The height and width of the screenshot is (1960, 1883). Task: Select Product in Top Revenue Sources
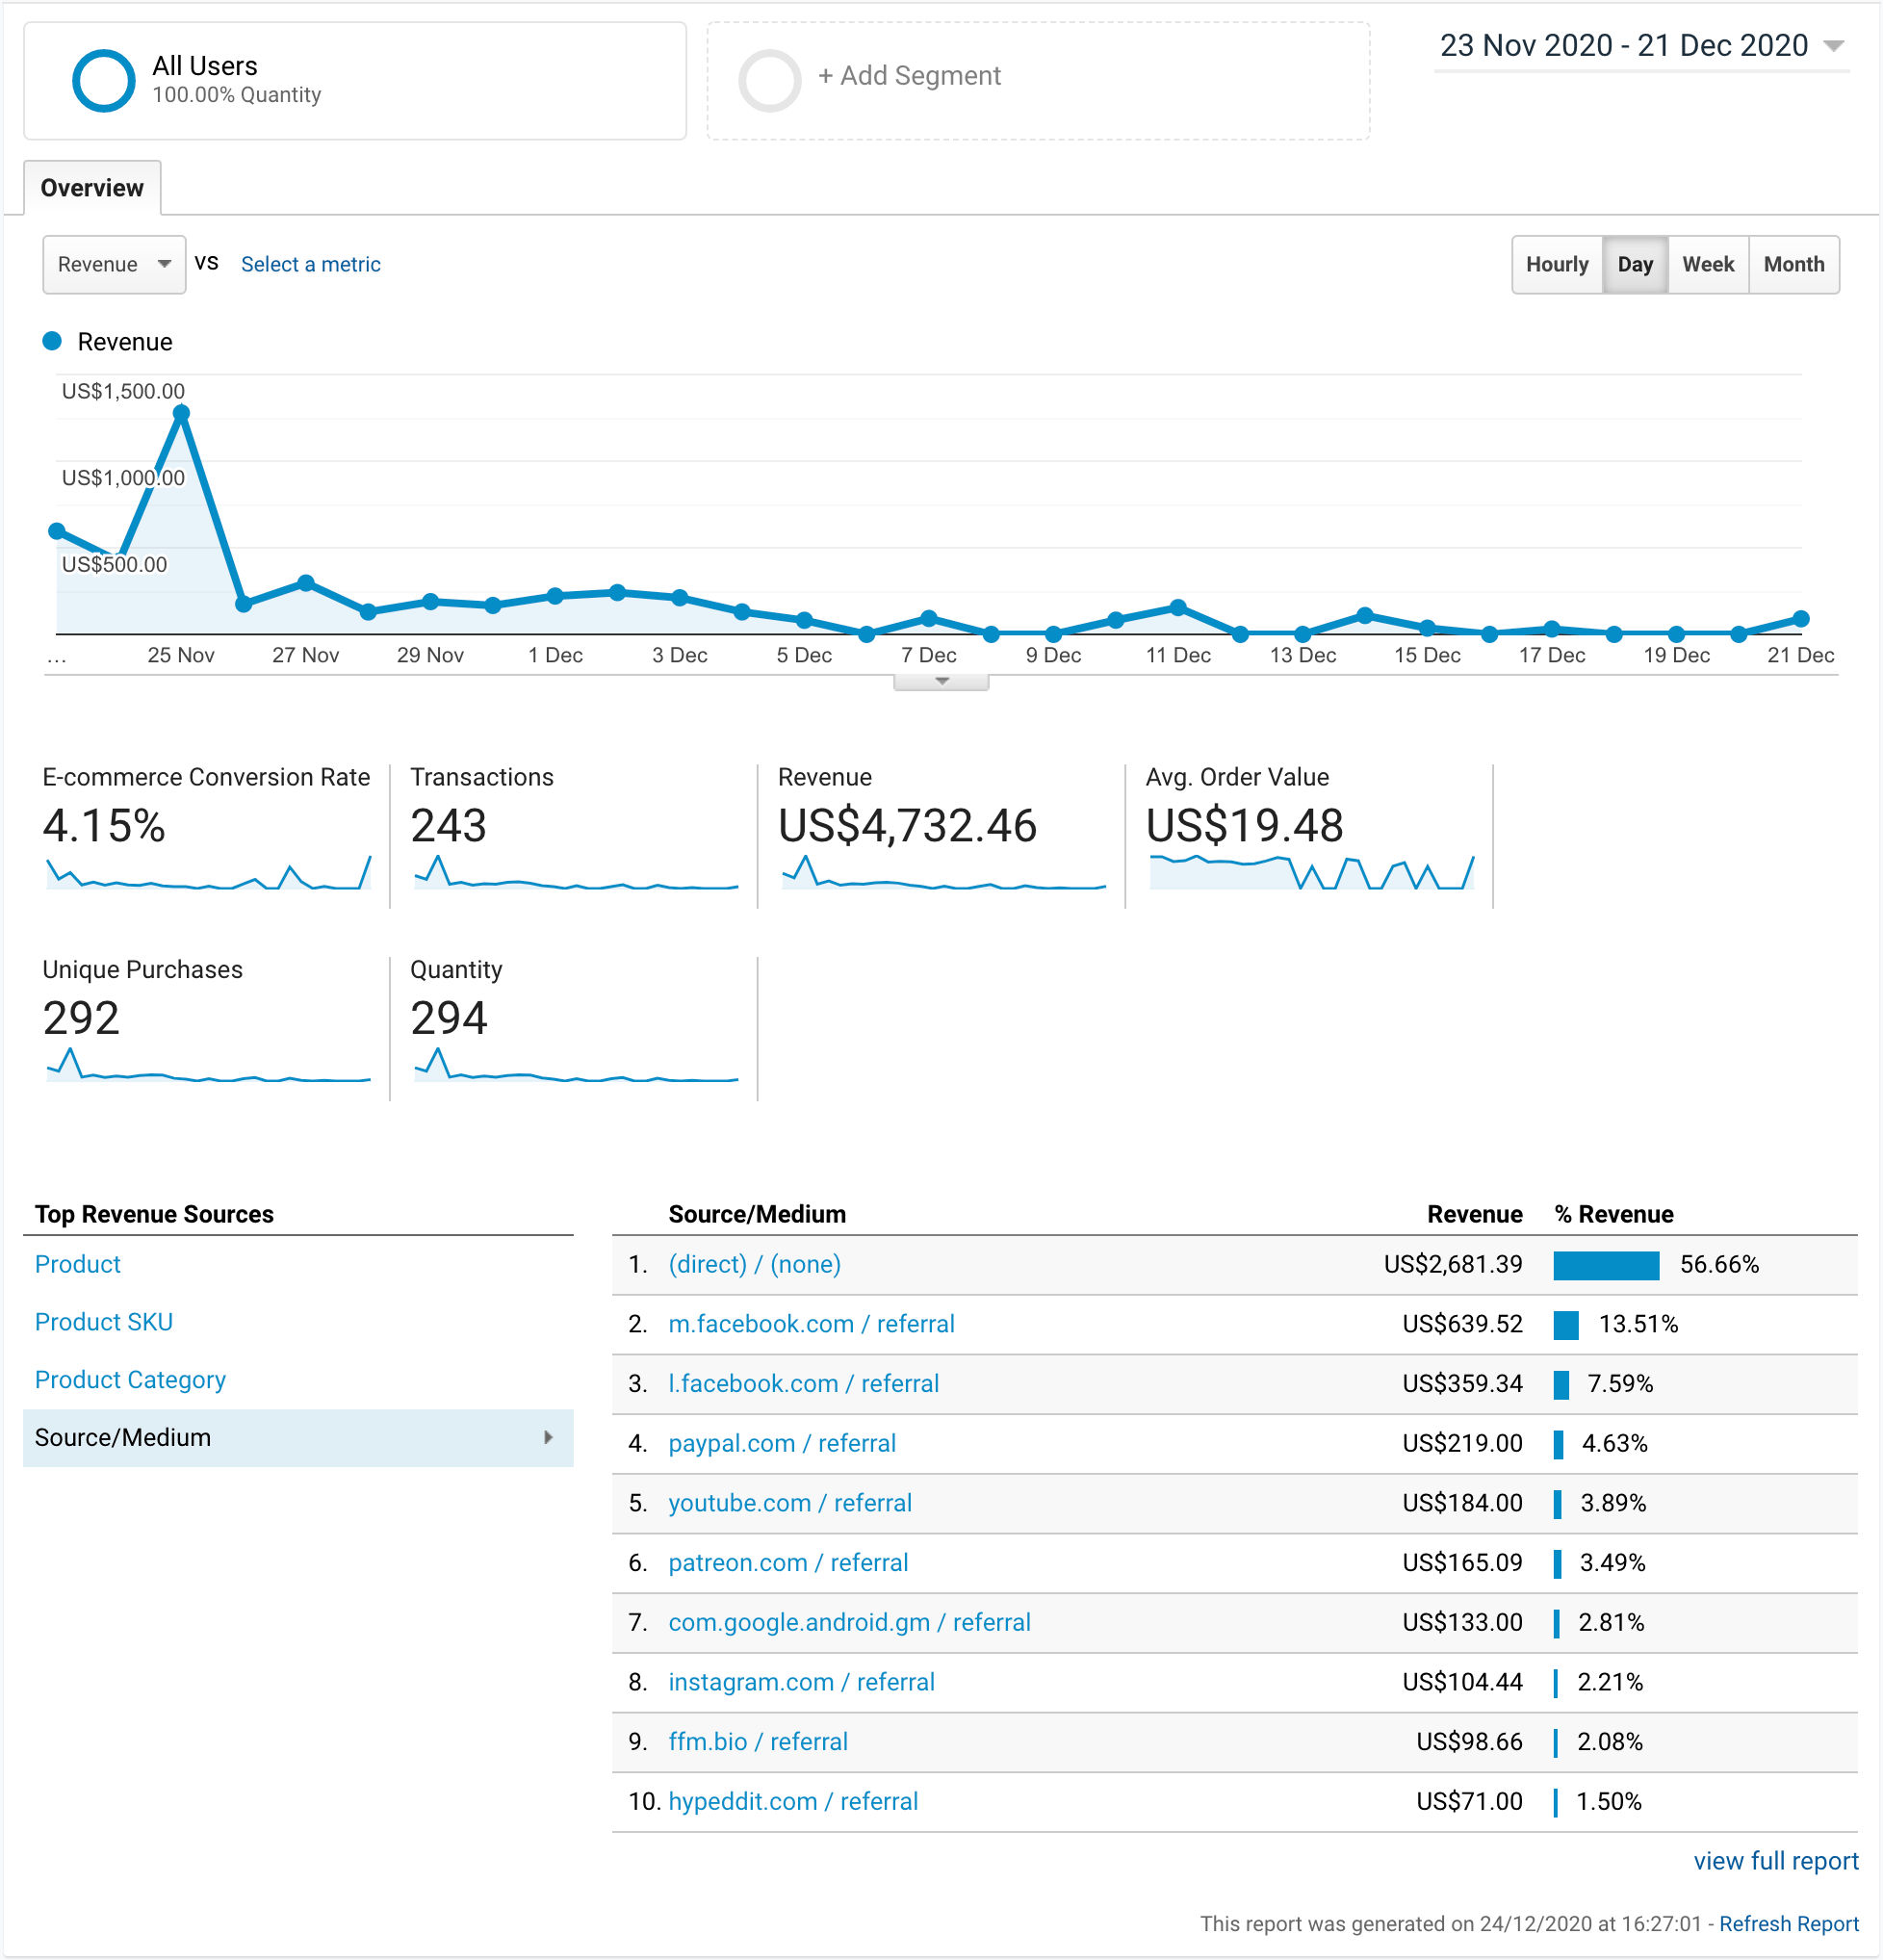(x=77, y=1264)
